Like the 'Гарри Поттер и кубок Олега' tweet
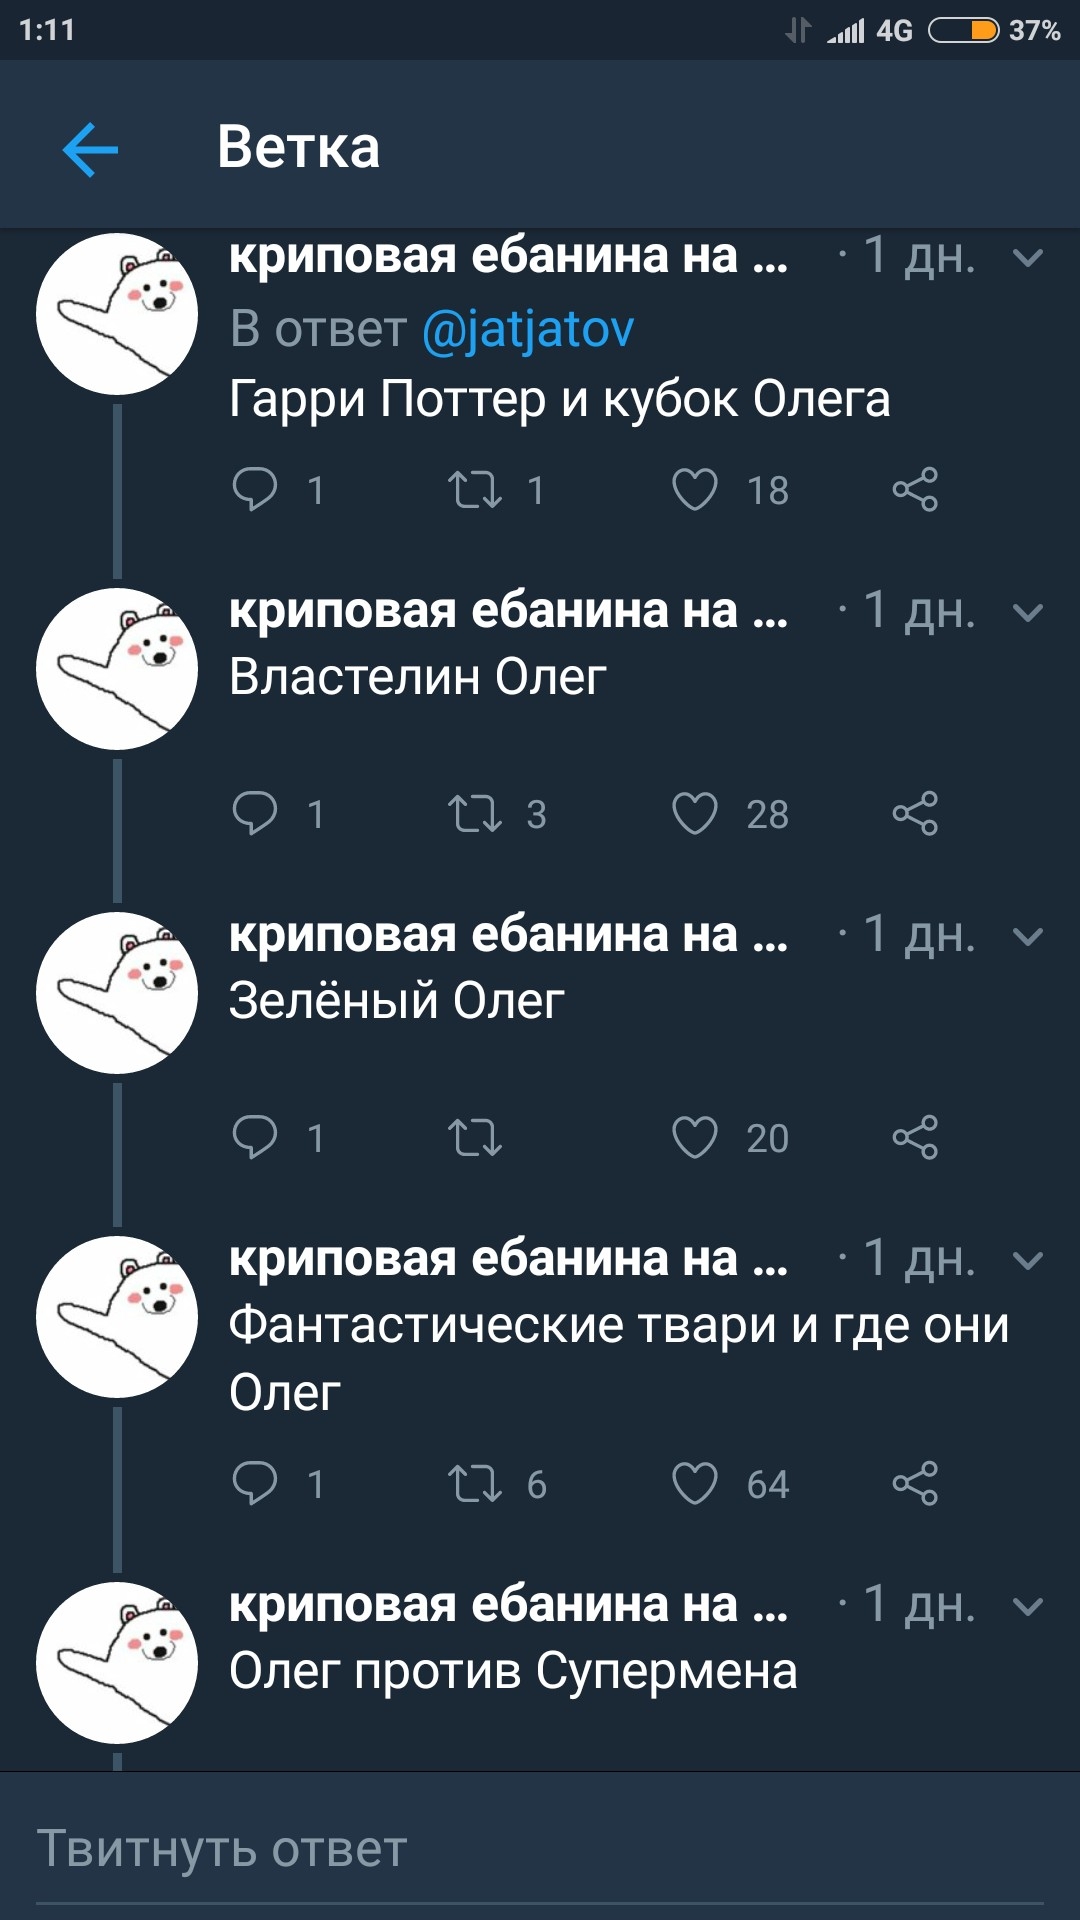Viewport: 1080px width, 1920px height. click(x=695, y=490)
